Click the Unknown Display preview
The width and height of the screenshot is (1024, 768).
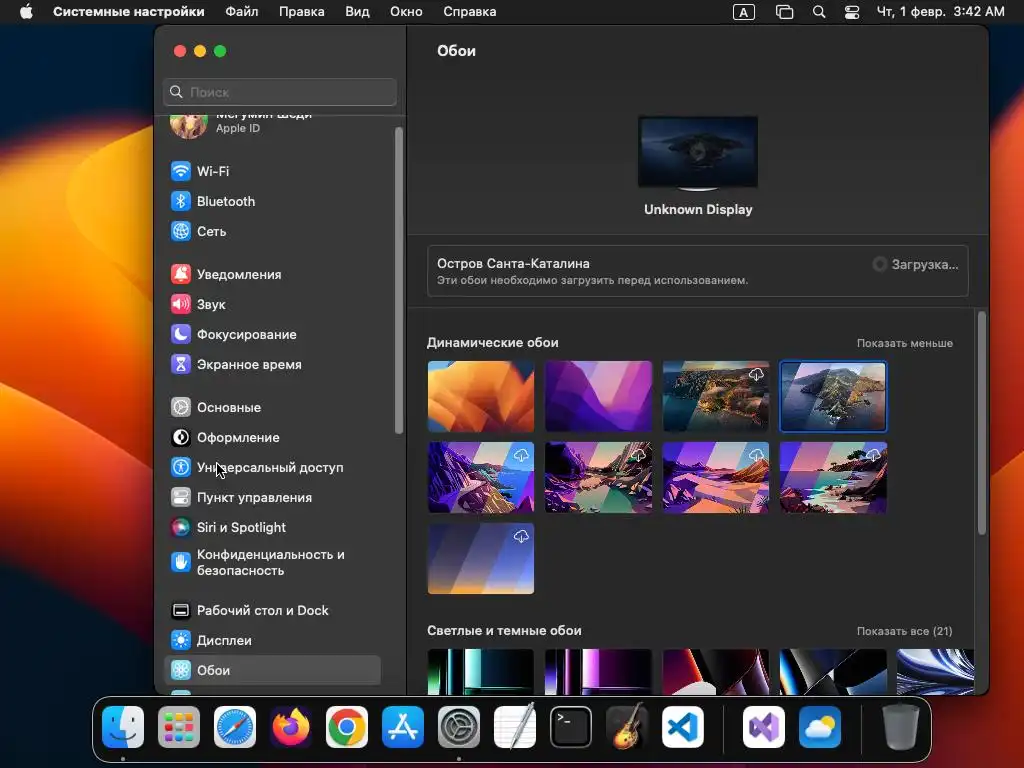pos(698,153)
